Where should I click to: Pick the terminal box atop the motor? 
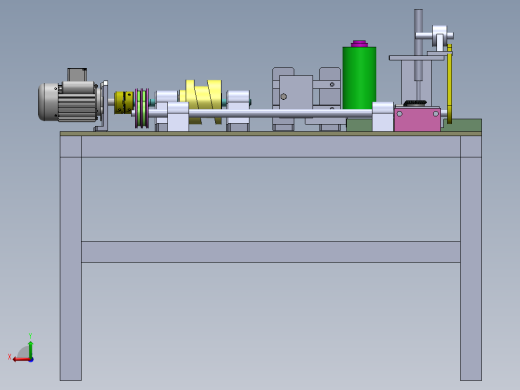(77, 75)
